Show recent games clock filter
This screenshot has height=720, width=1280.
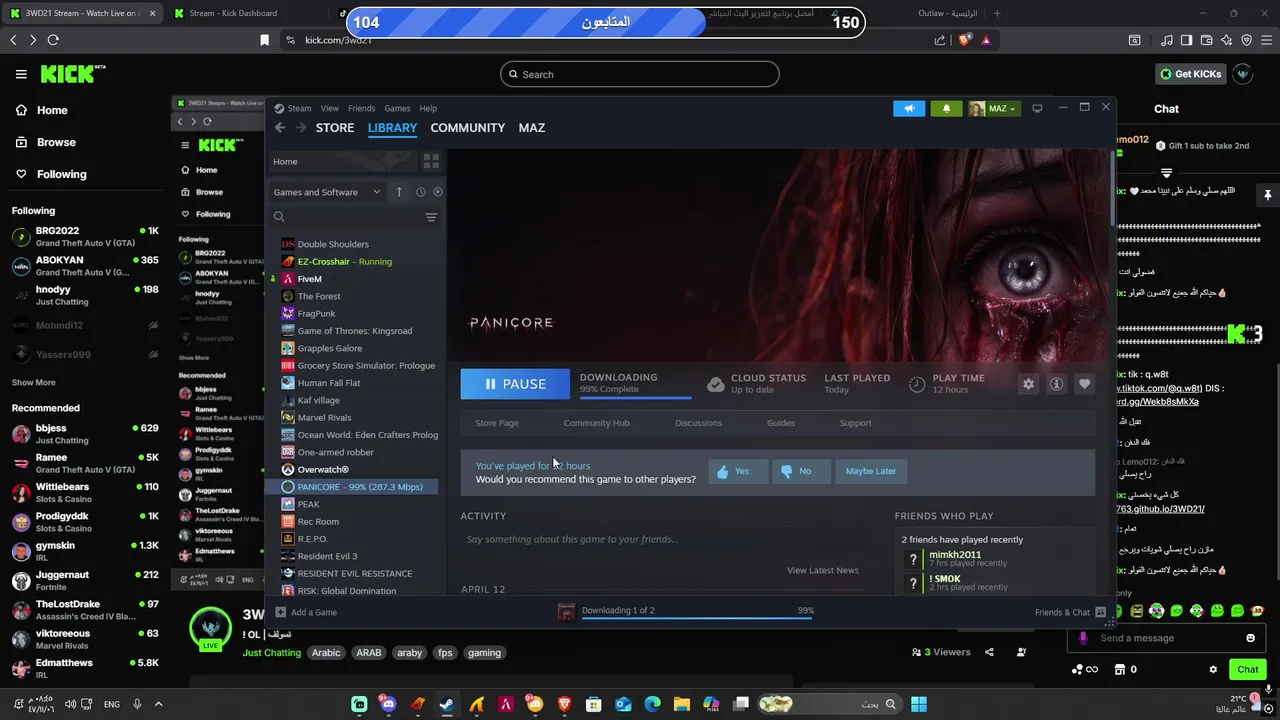pyautogui.click(x=420, y=192)
